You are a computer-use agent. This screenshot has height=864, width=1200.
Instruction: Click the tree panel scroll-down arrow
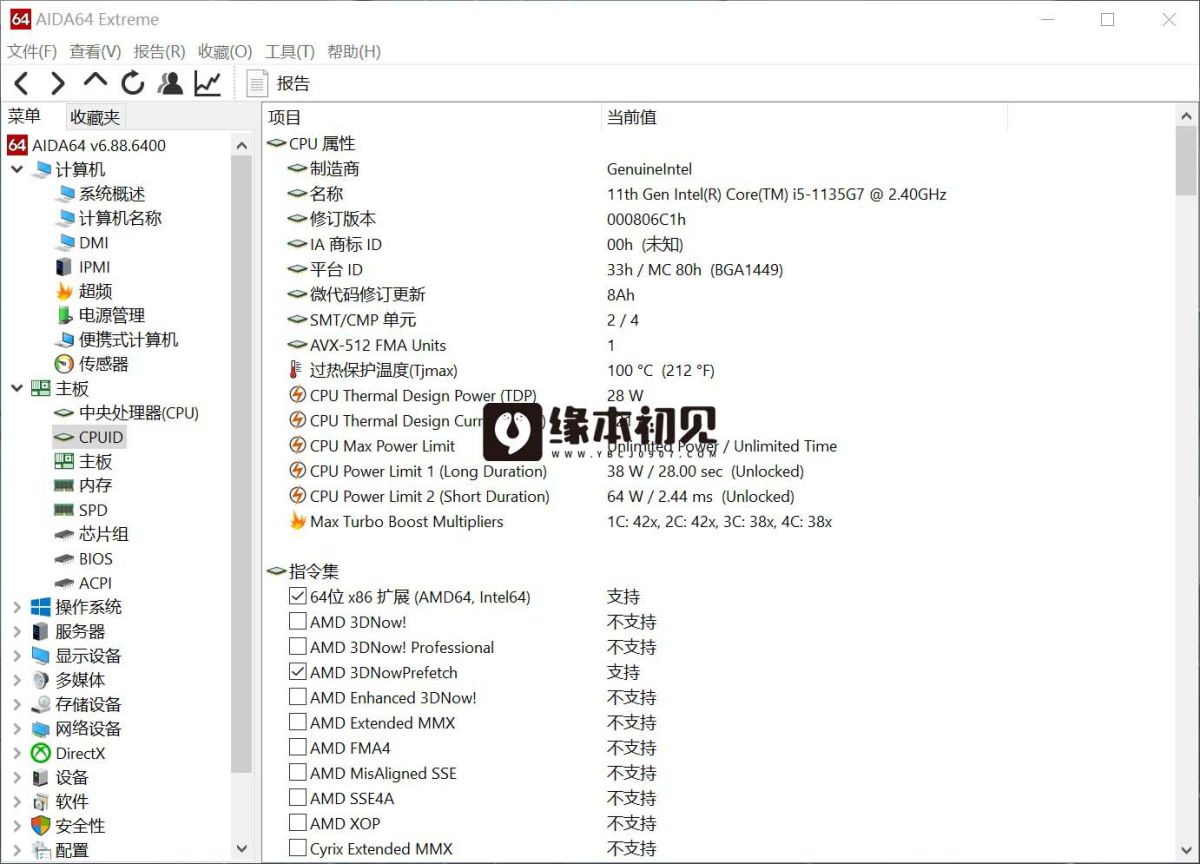tap(241, 849)
